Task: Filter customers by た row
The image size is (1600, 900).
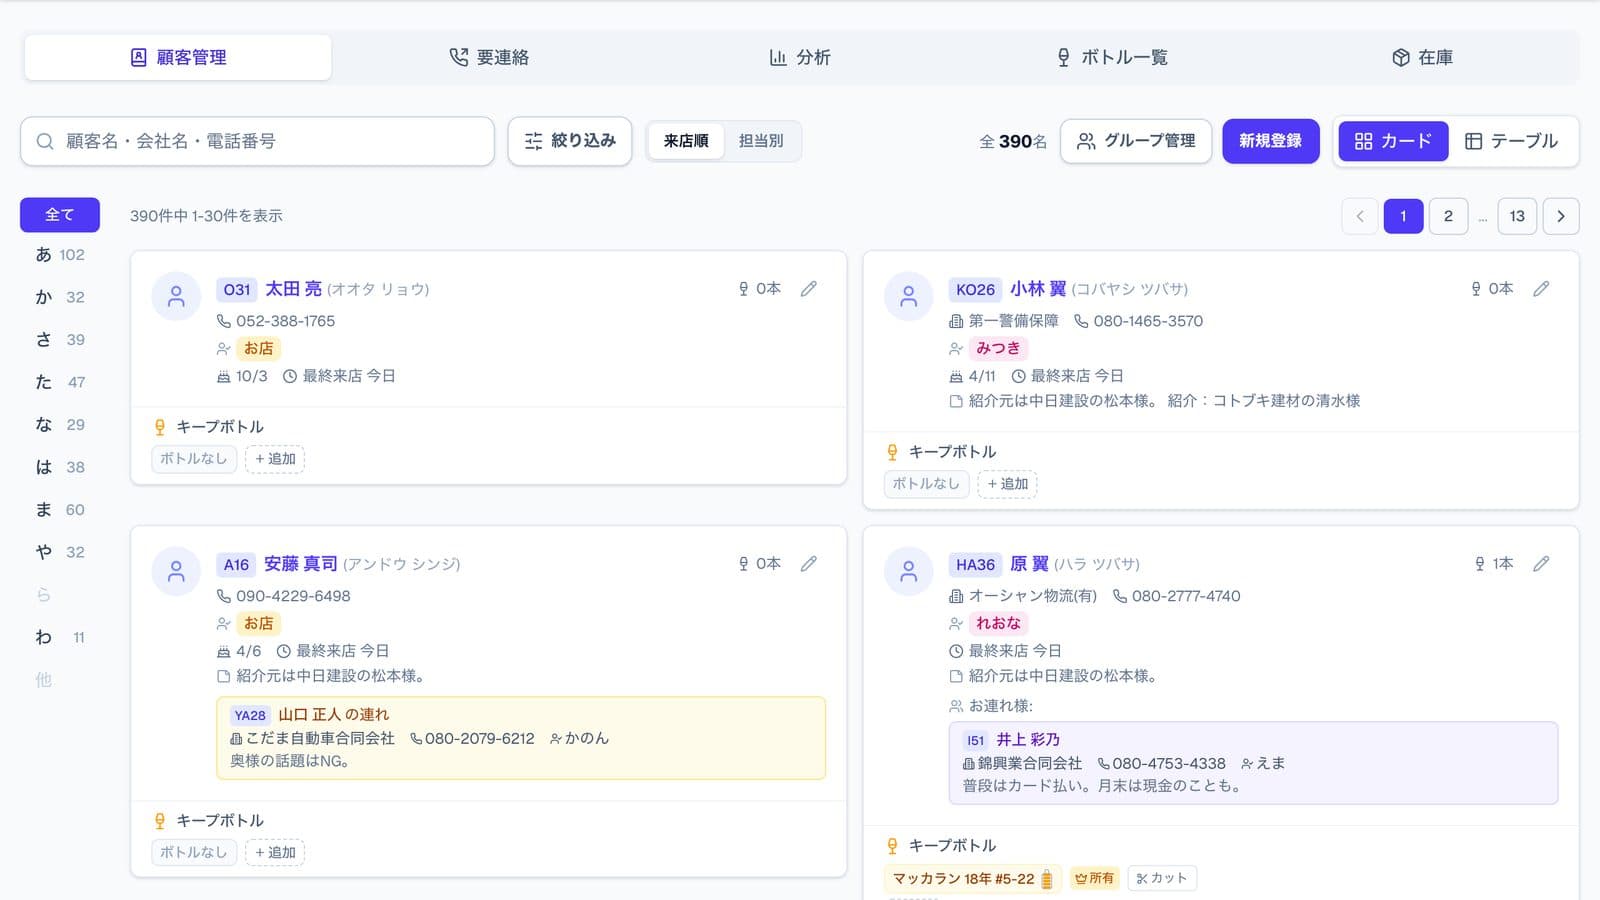Action: pos(60,382)
